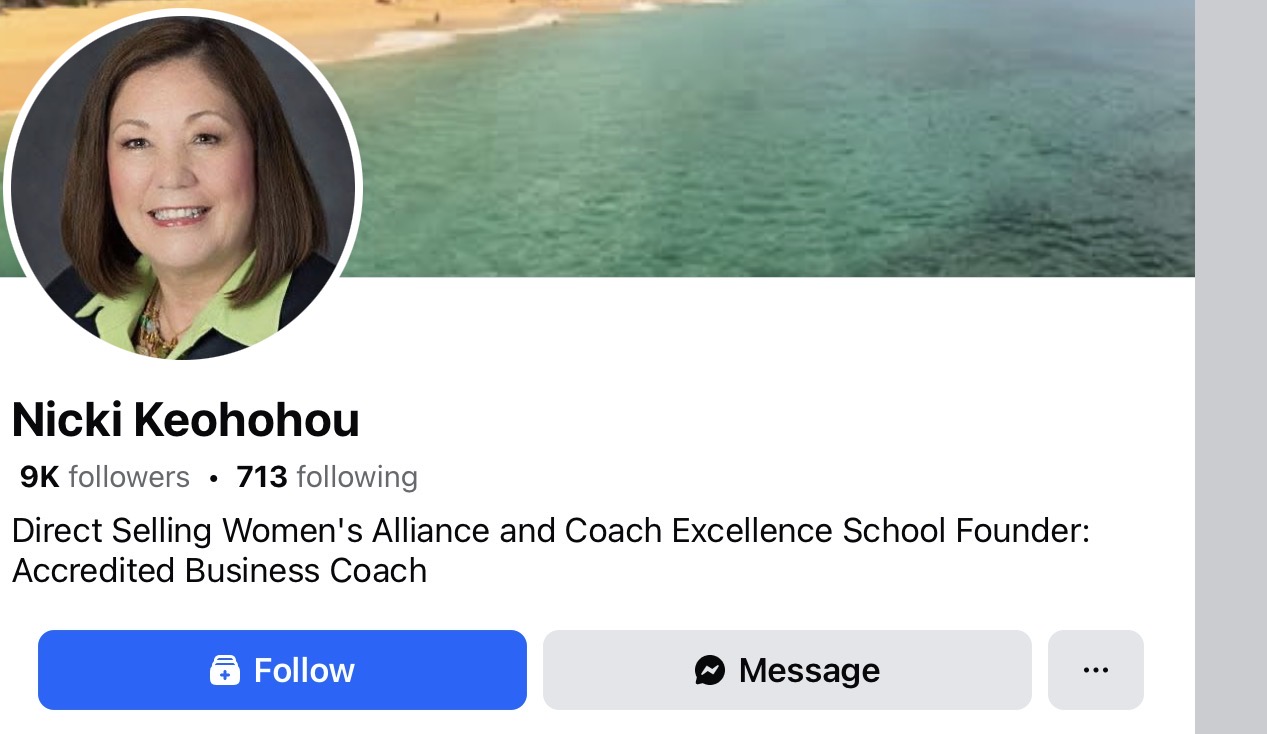
Task: Click the profile name Nicki Keohohou
Action: click(x=185, y=420)
